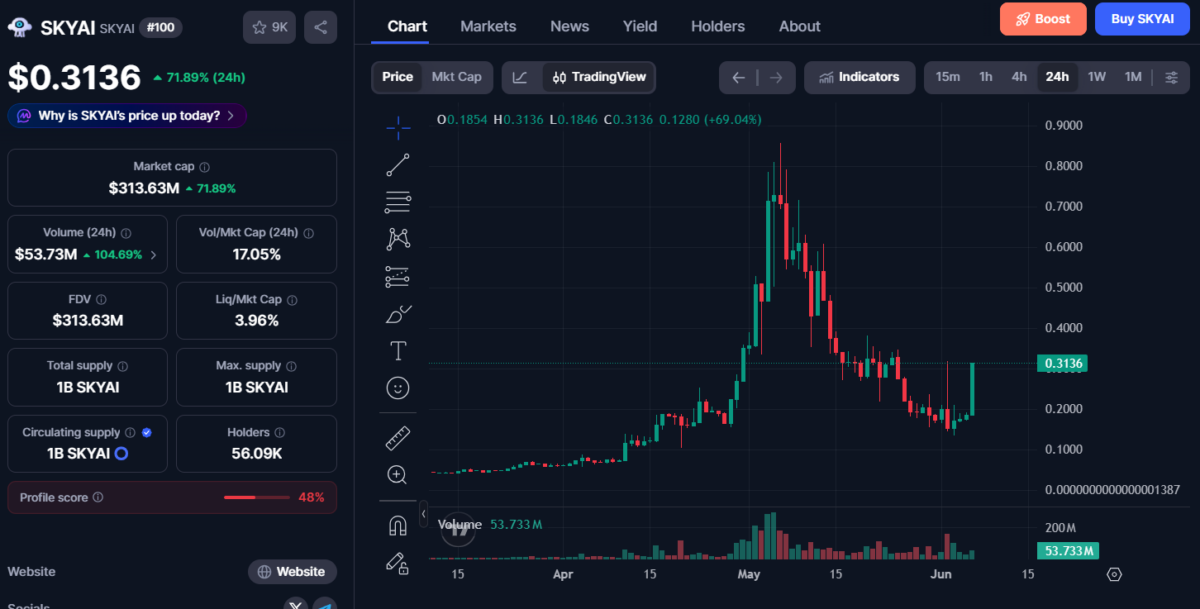This screenshot has width=1200, height=609.
Task: Click the Profile score progress bar
Action: point(256,497)
